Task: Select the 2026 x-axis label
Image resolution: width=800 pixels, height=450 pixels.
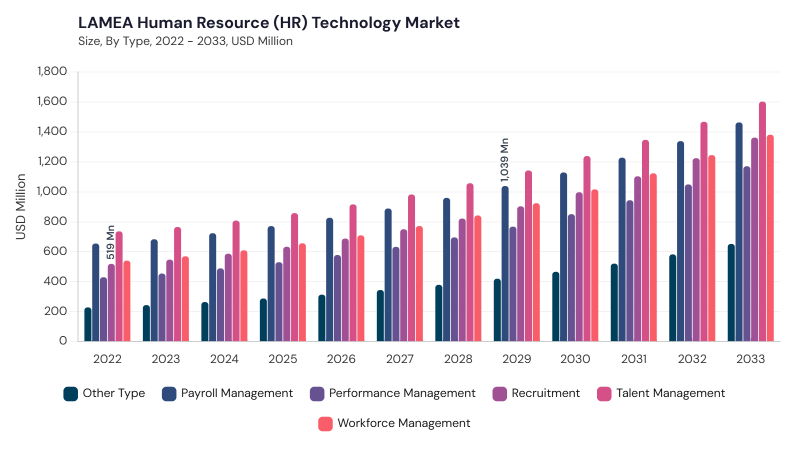Action: click(x=341, y=359)
